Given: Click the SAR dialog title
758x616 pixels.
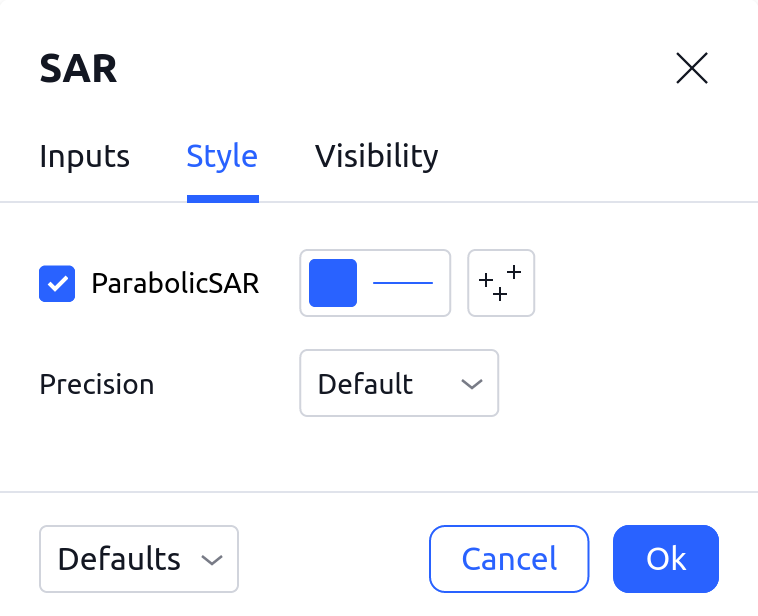Looking at the screenshot, I should 78,69.
